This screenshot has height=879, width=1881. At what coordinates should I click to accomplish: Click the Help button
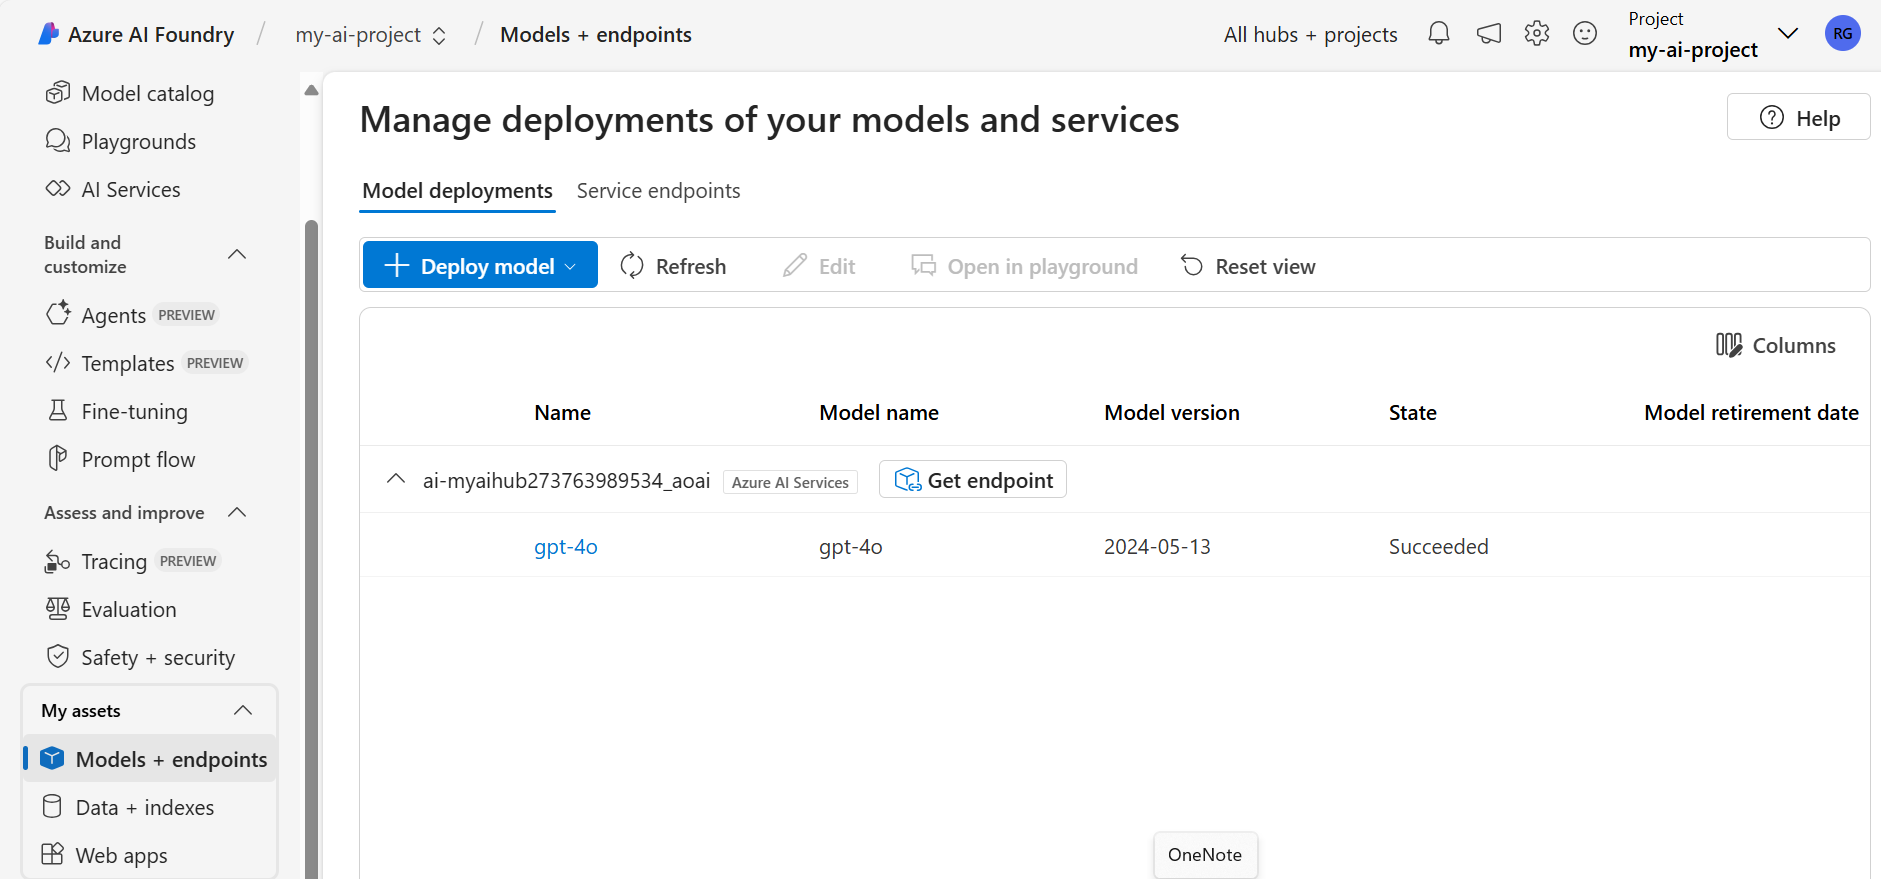1798,117
